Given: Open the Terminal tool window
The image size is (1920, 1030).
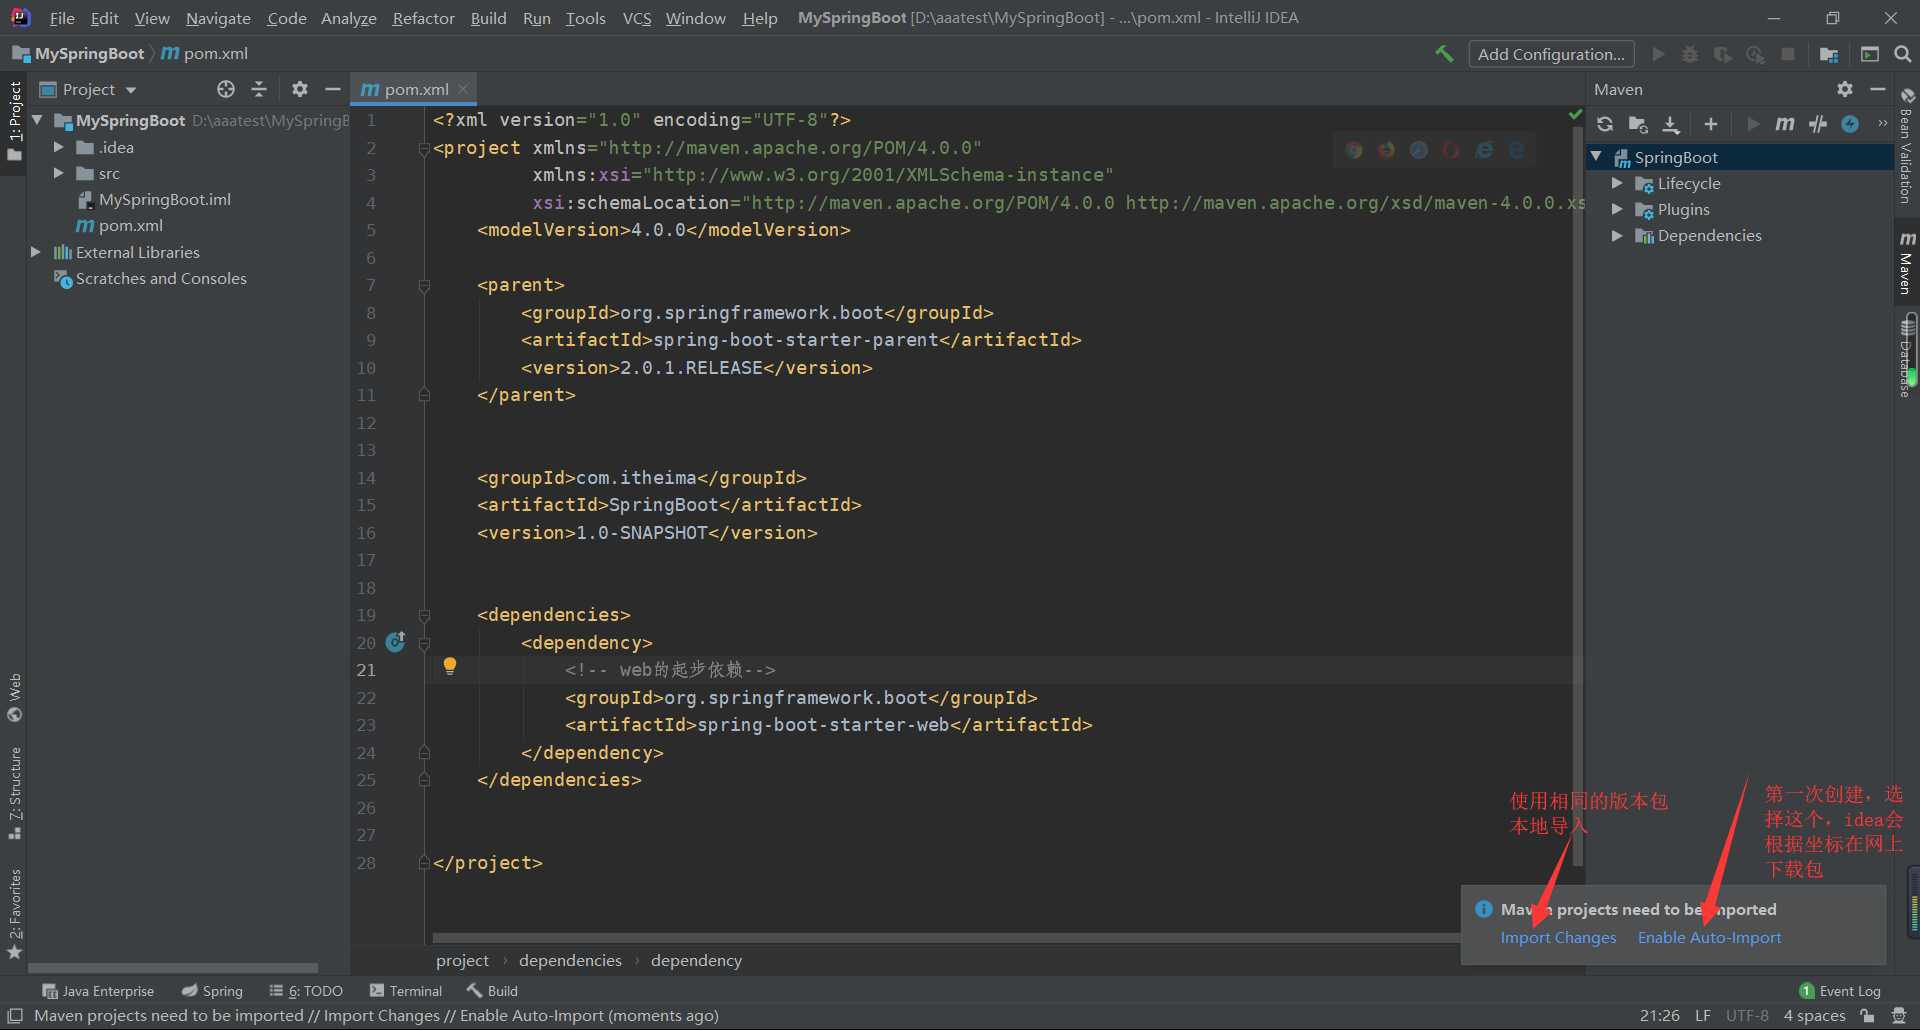Looking at the screenshot, I should 406,990.
